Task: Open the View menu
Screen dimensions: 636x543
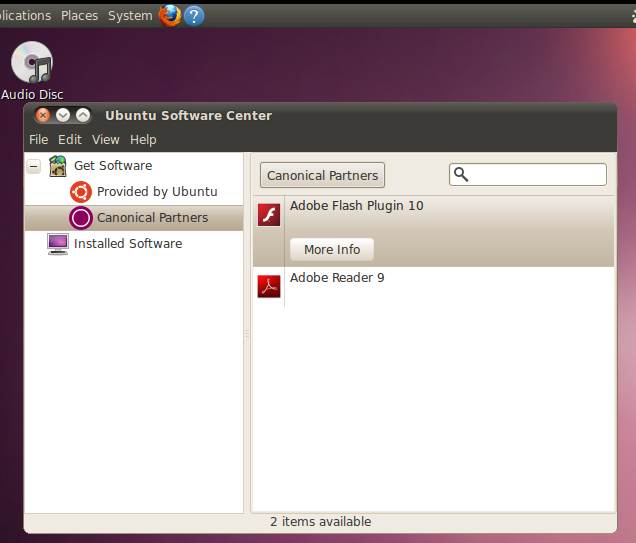Action: [x=105, y=140]
